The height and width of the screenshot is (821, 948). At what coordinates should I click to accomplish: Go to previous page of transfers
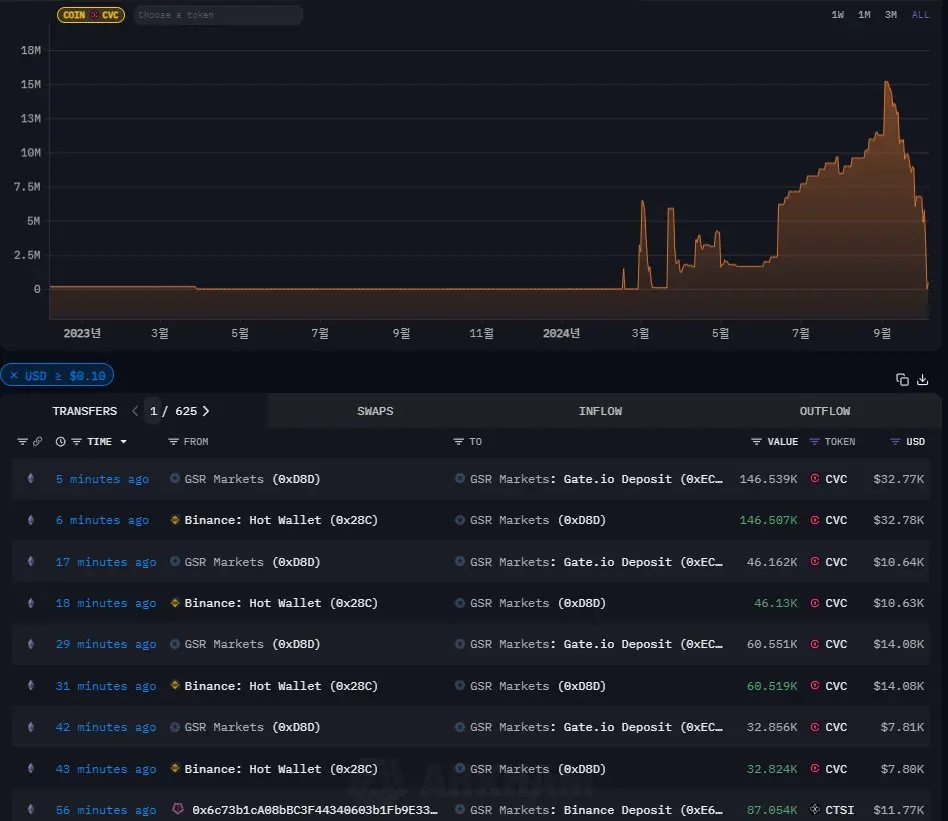point(135,411)
